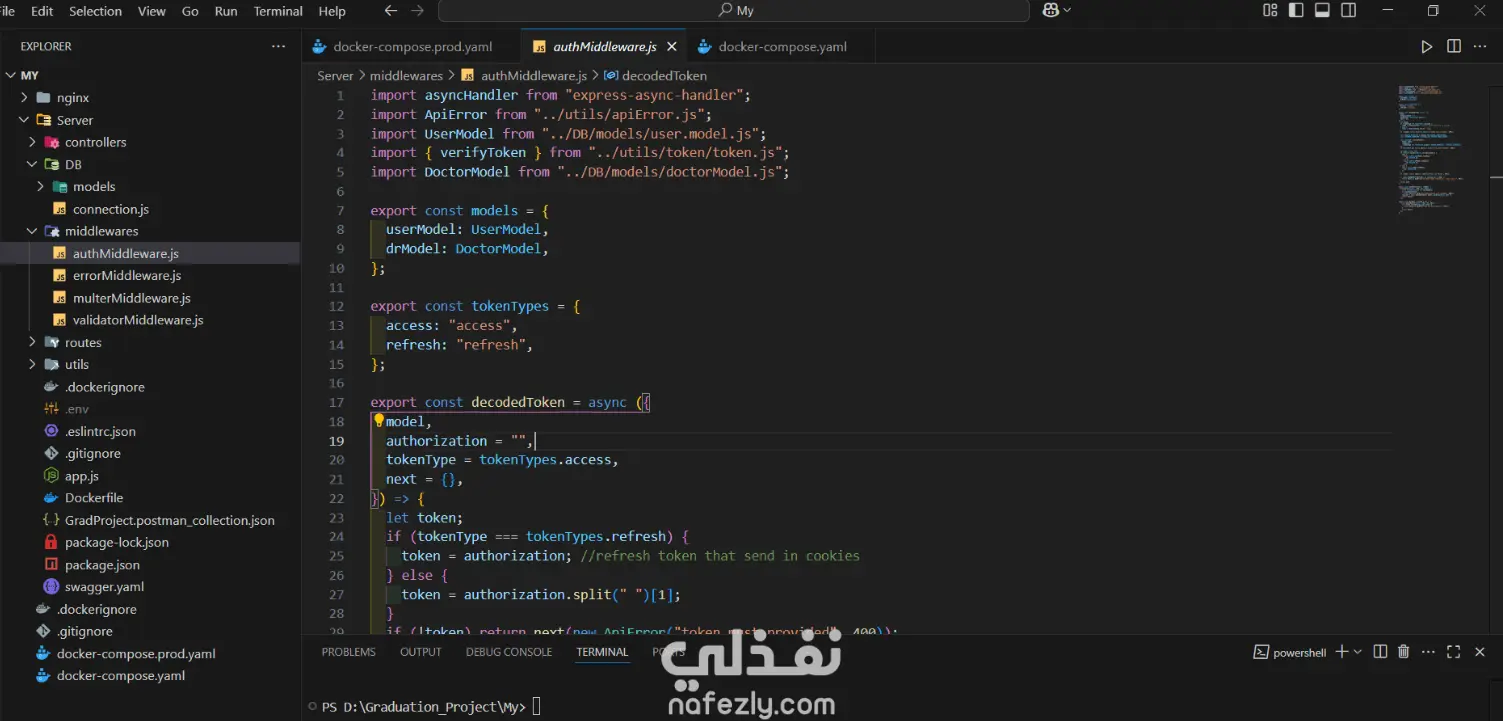Image resolution: width=1503 pixels, height=721 pixels.
Task: Click the lightbulb code action icon
Action: click(379, 420)
